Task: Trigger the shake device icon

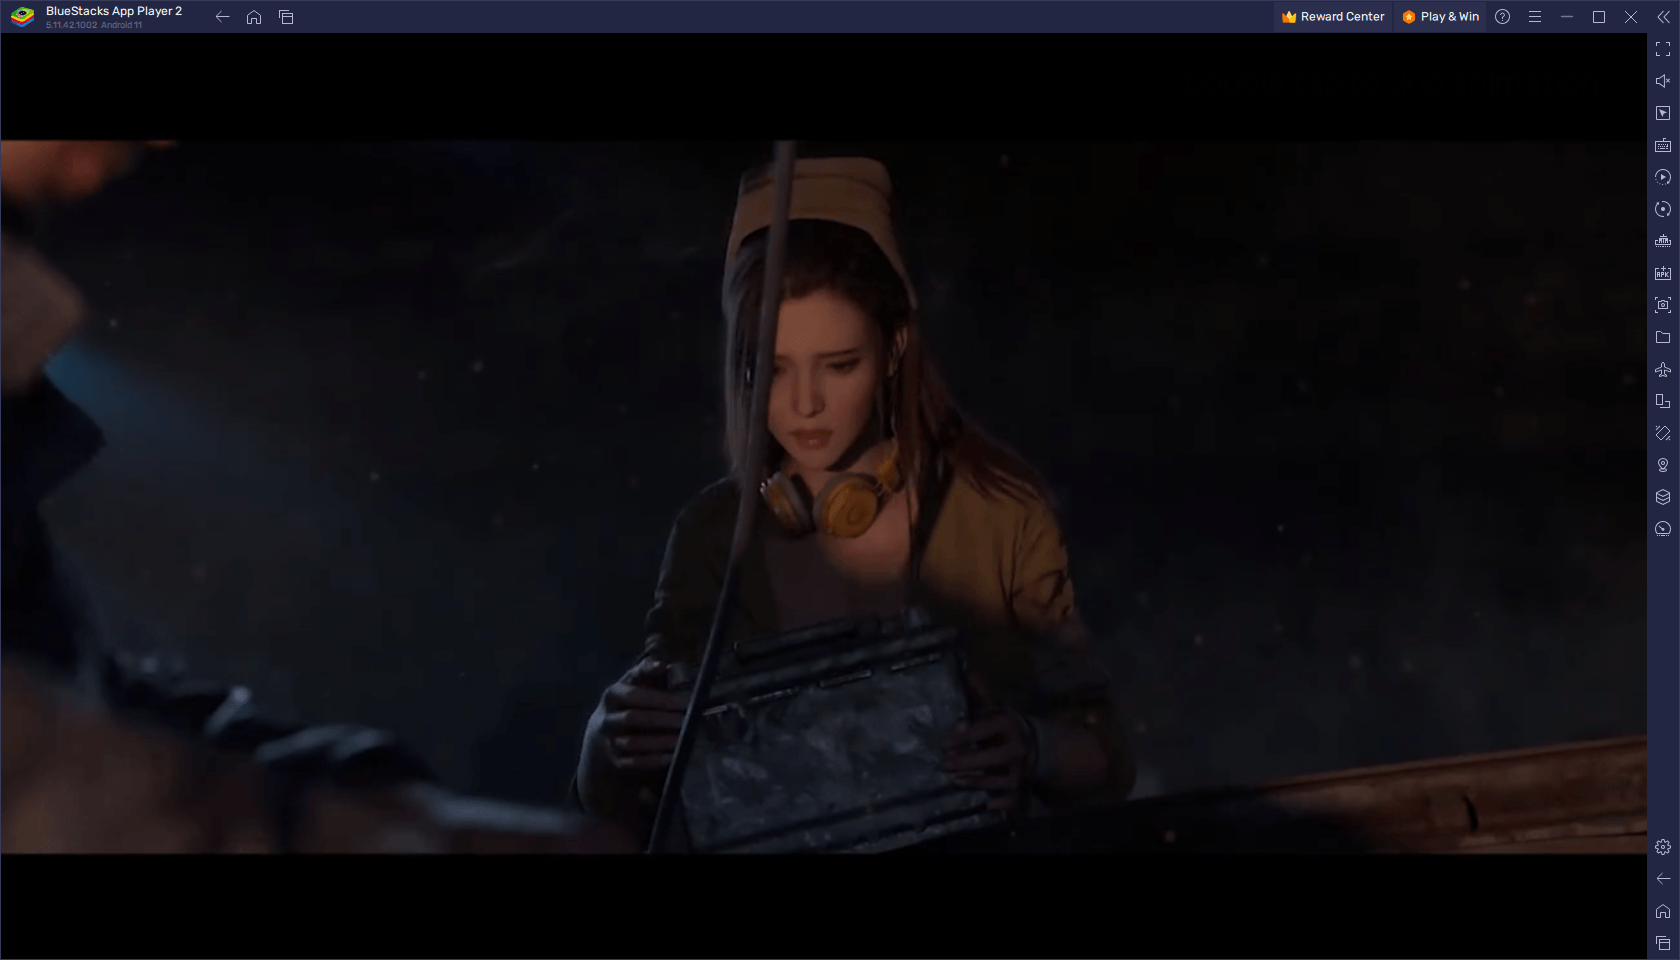Action: pos(1663,433)
